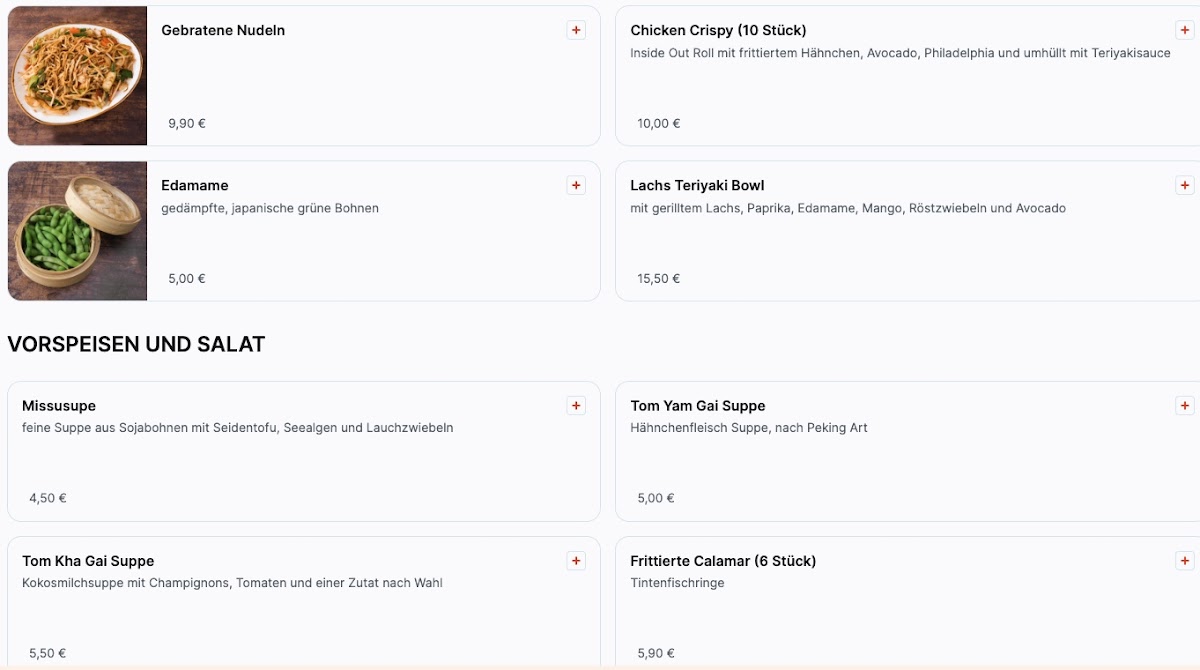Image resolution: width=1200 pixels, height=670 pixels.
Task: Select the Tom Kha Gai Suppe title
Action: 88,561
